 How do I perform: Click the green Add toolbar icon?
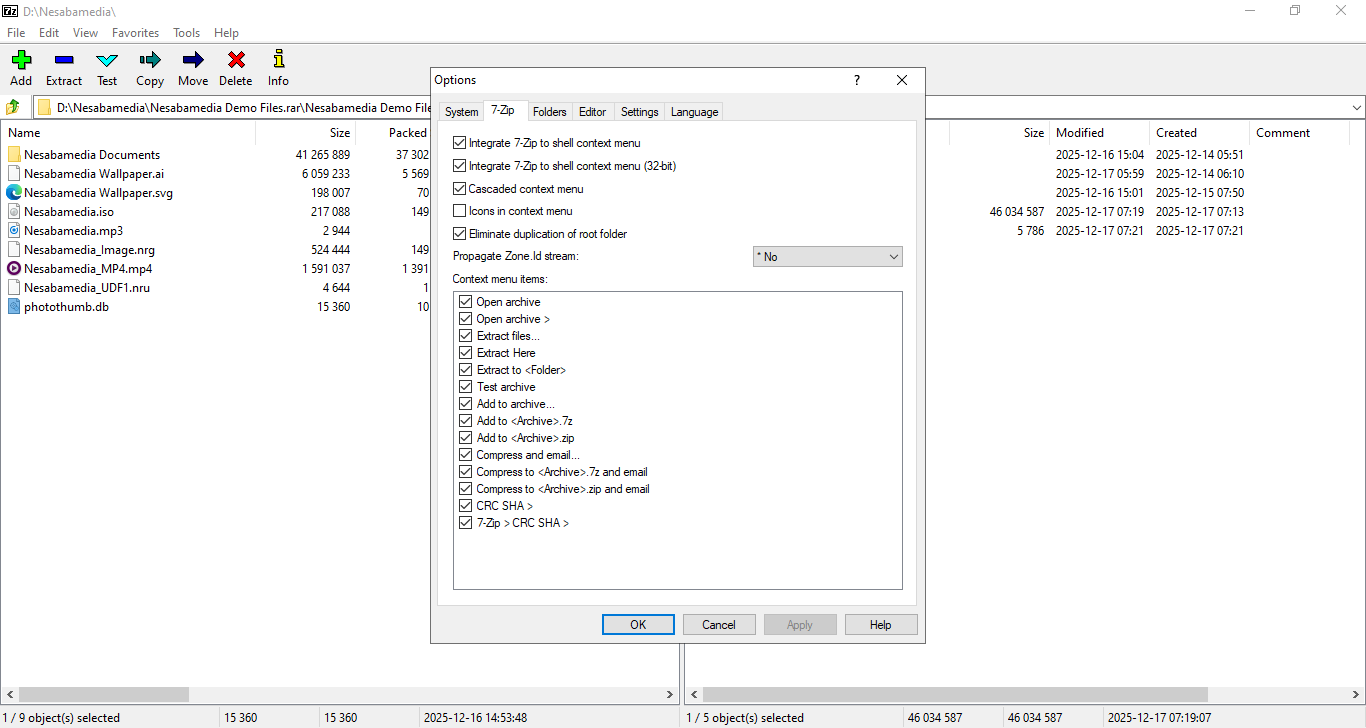pyautogui.click(x=21, y=60)
